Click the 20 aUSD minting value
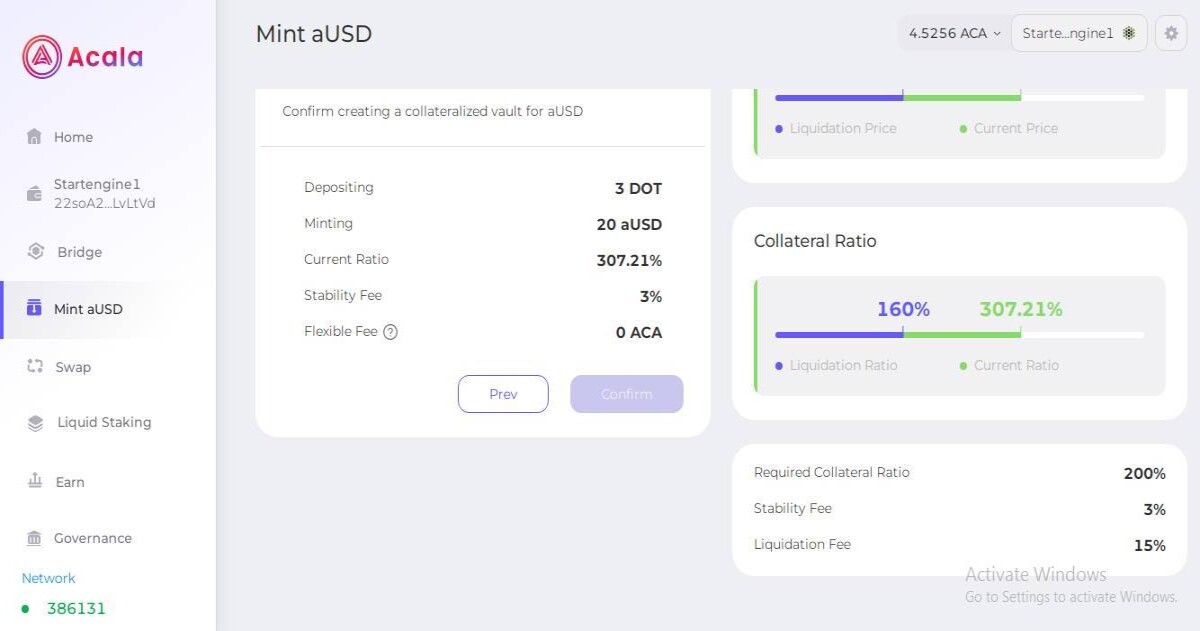The image size is (1200, 631). pos(629,224)
